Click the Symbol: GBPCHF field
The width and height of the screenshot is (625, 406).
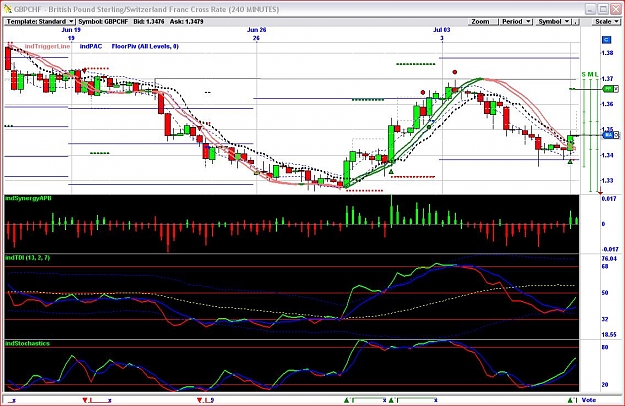point(103,22)
